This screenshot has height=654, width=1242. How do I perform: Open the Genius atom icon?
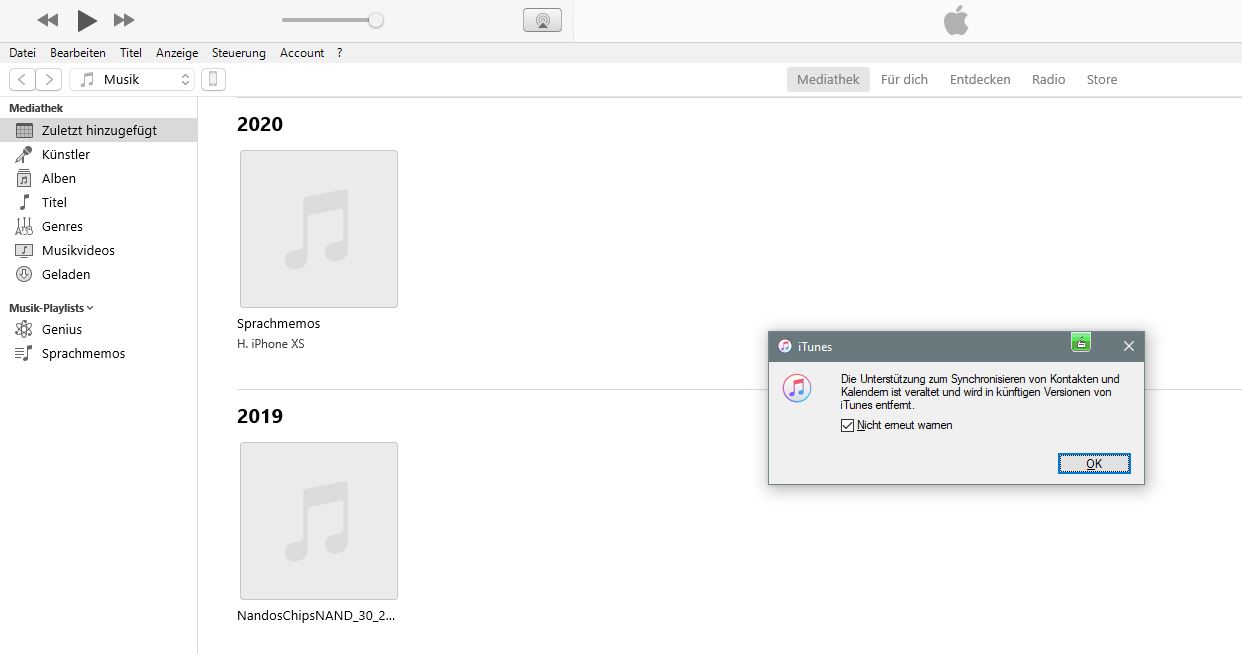click(24, 329)
